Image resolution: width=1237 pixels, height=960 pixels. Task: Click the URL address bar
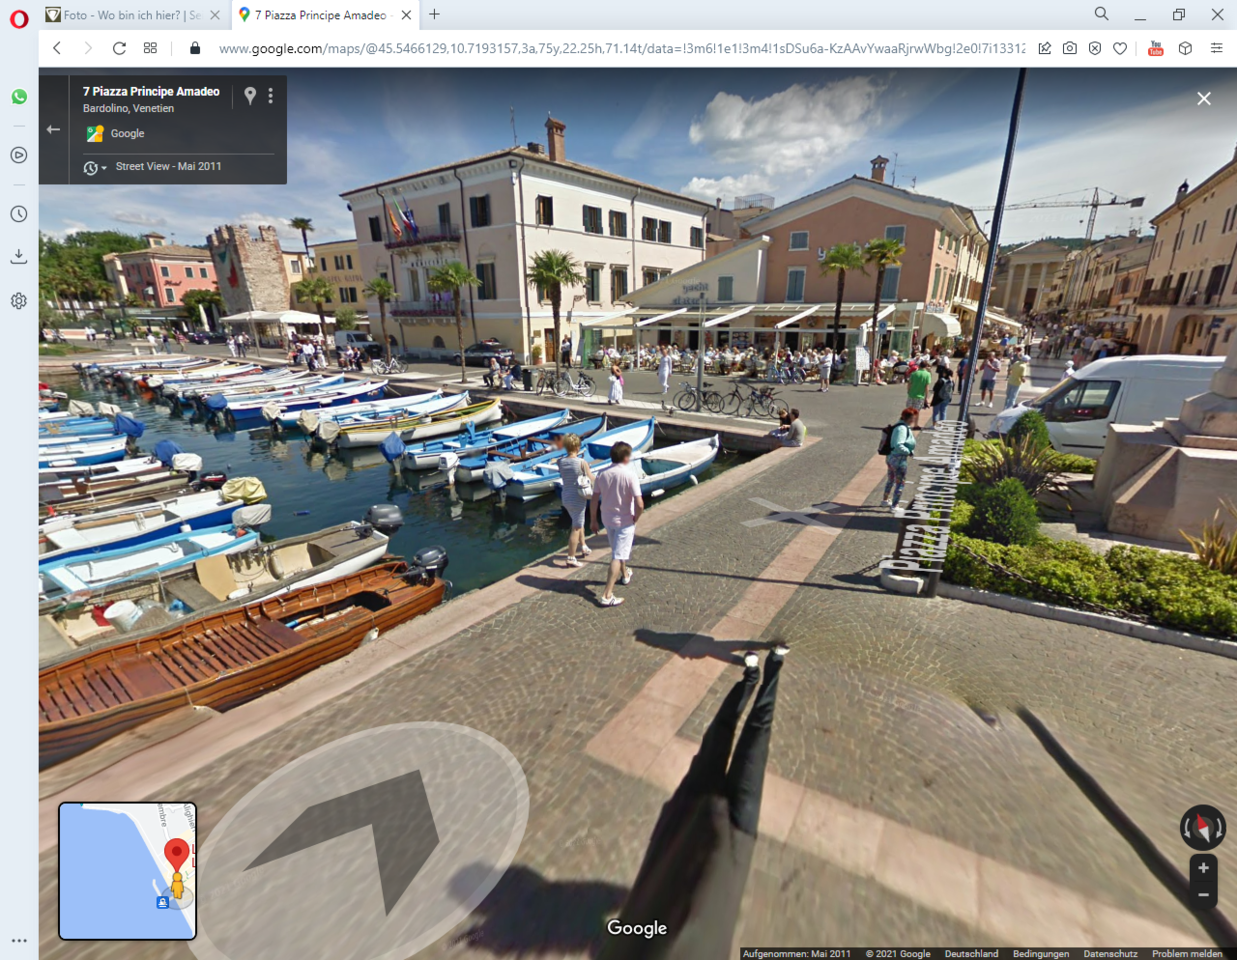tap(621, 48)
